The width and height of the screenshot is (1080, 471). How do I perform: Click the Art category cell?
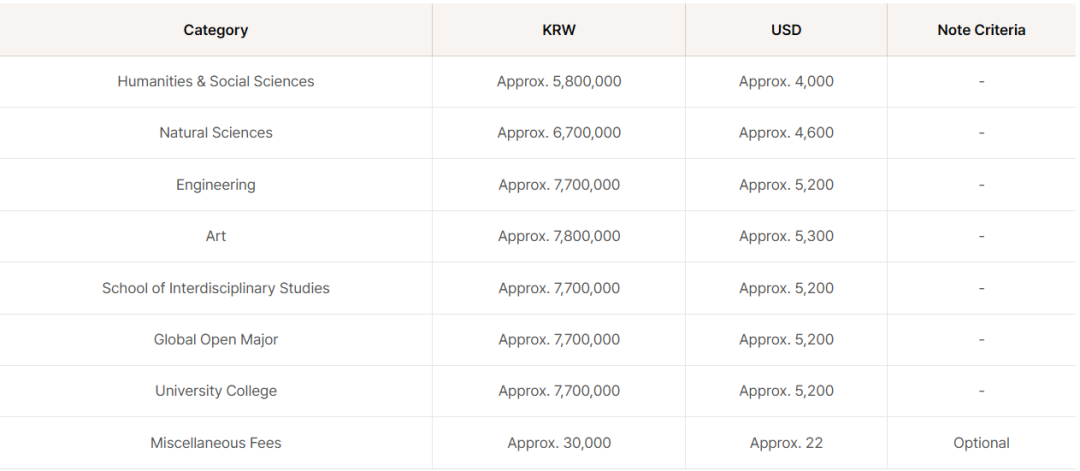(216, 236)
